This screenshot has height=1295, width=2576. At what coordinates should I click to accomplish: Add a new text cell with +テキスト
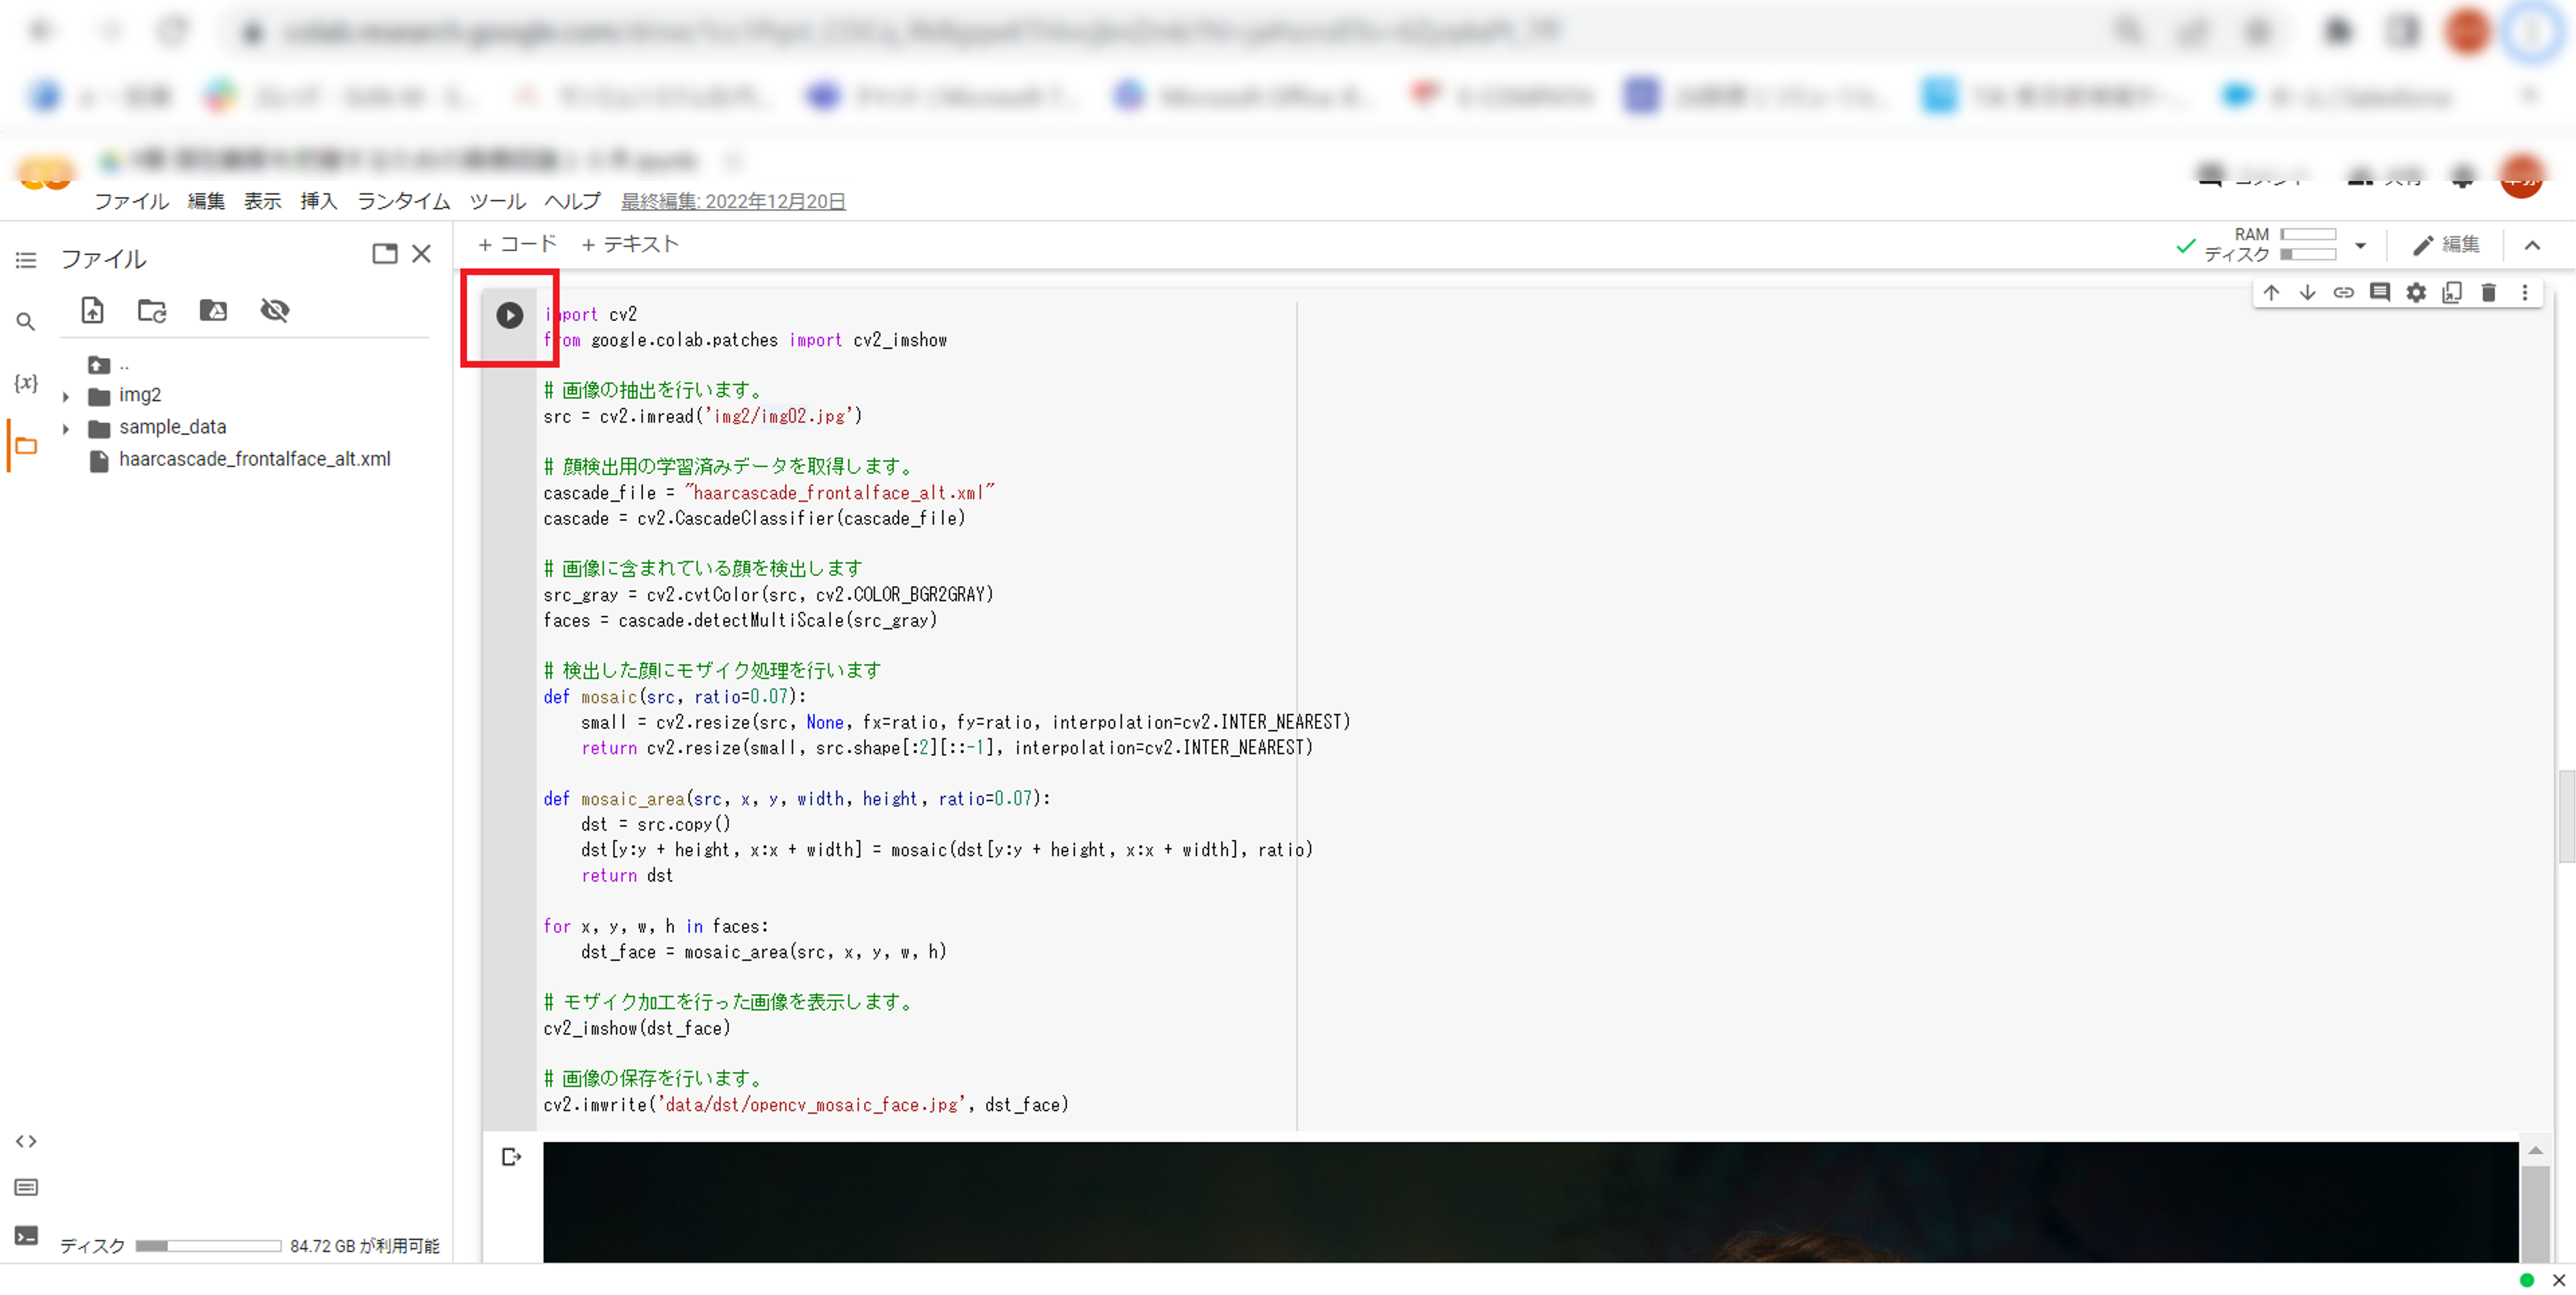pyautogui.click(x=630, y=244)
